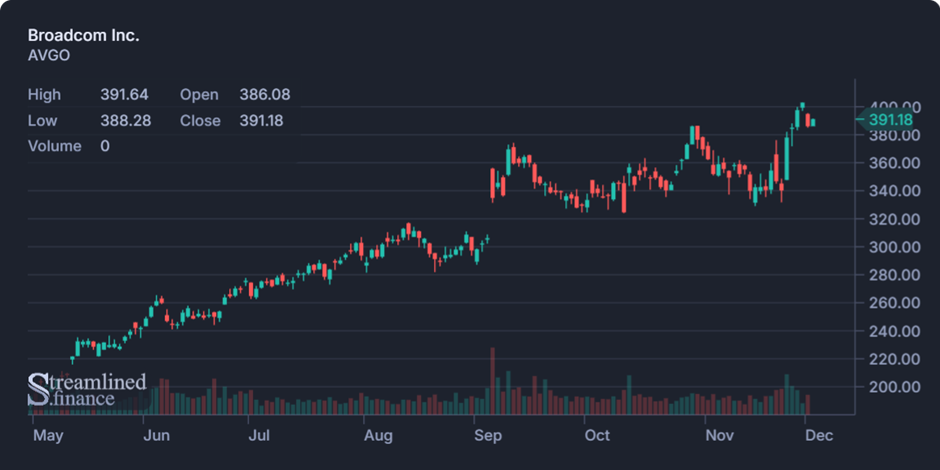Select the Open value 386.08
This screenshot has height=470, width=940.
[265, 95]
